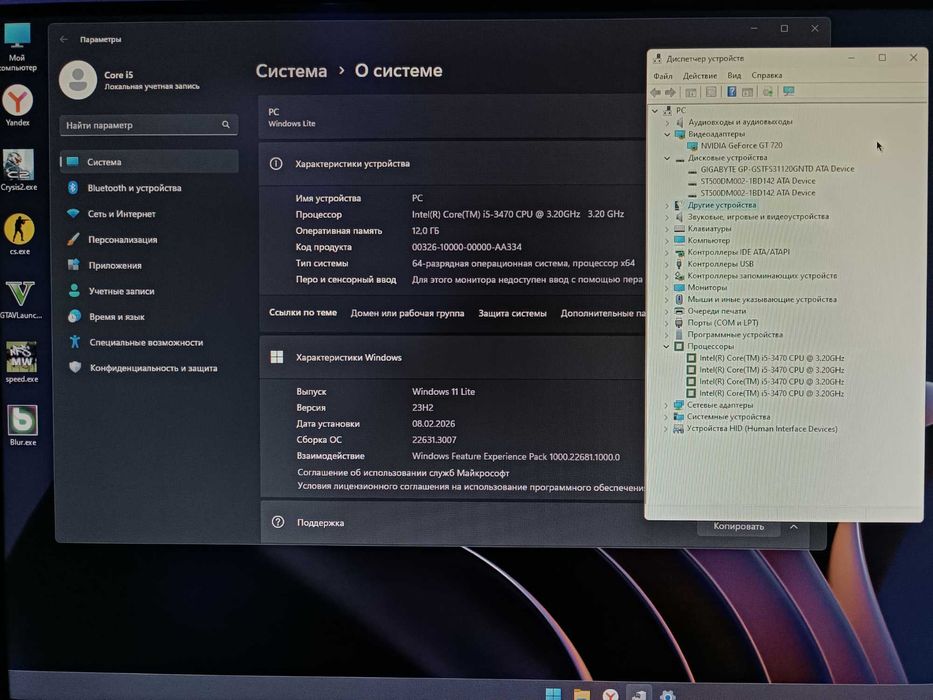Viewport: 933px width, 700px height.
Task: Click the Core i5 account avatar
Action: 78,80
